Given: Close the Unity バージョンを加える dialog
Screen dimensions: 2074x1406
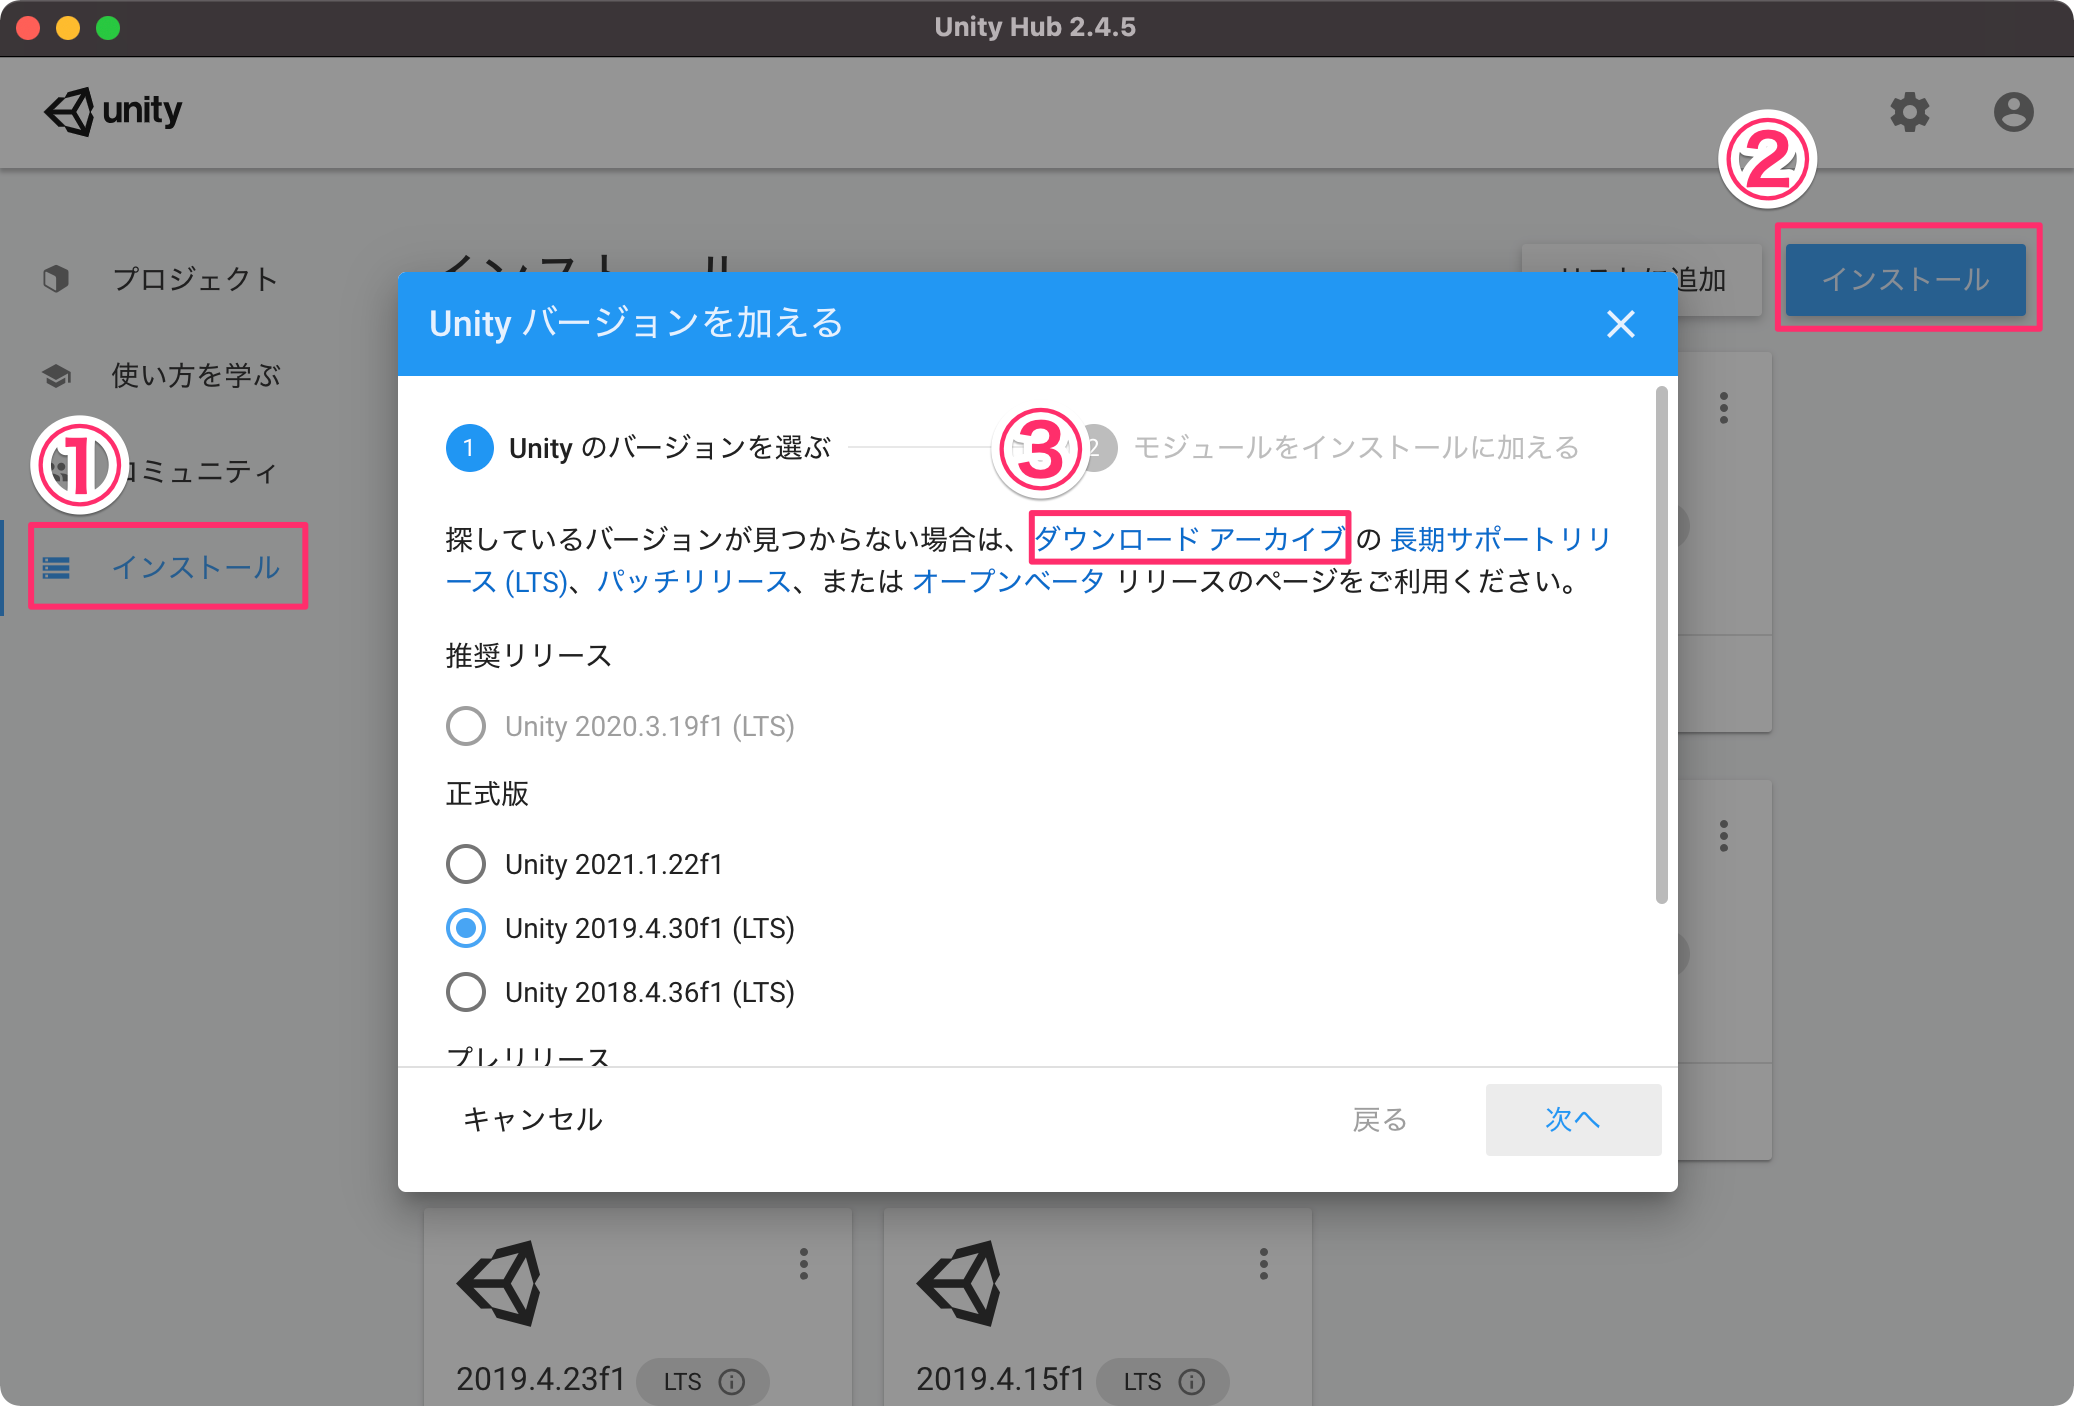Looking at the screenshot, I should (x=1621, y=324).
